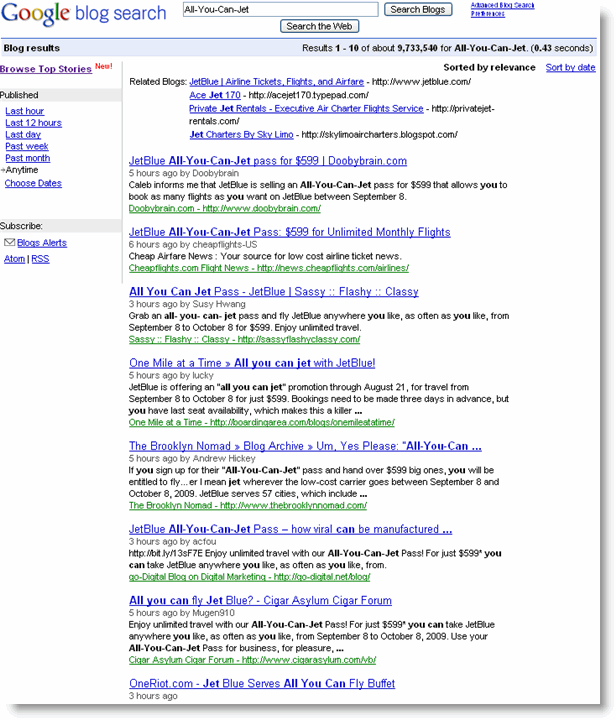616x720 pixels.
Task: Open how viral can be manufactured result
Action: [290, 529]
